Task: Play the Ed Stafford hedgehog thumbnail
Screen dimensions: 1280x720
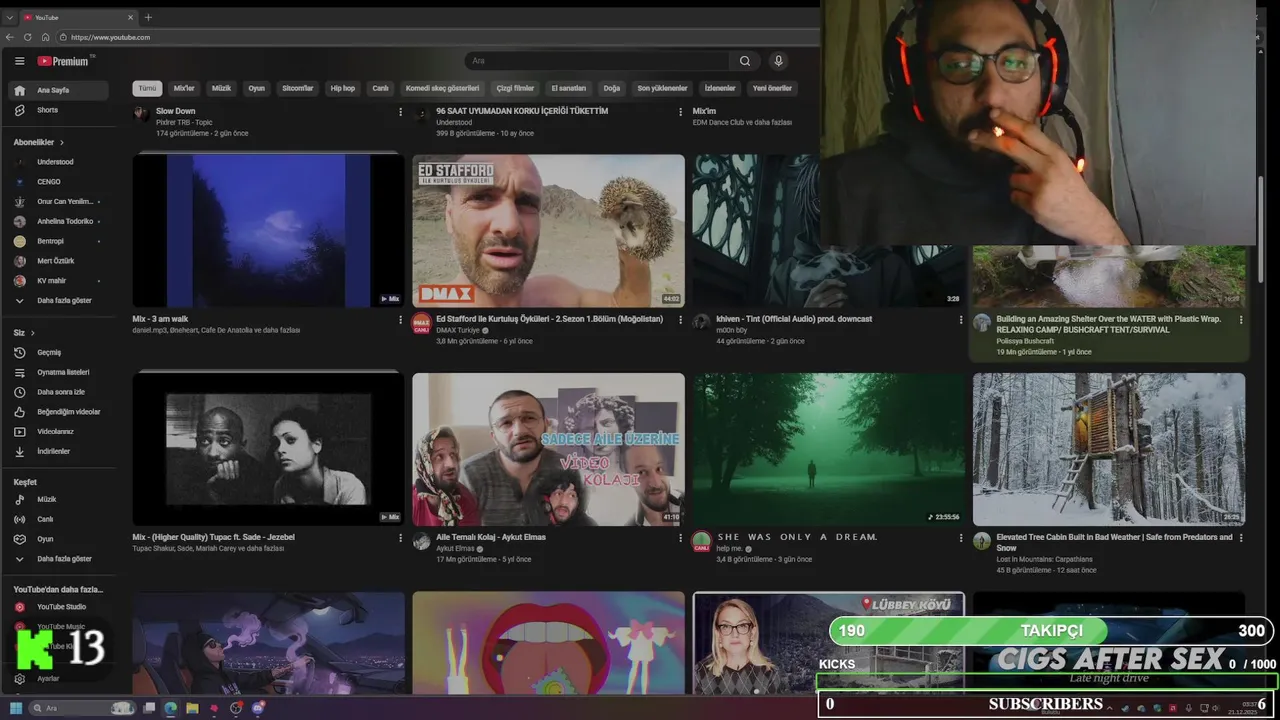Action: point(548,231)
